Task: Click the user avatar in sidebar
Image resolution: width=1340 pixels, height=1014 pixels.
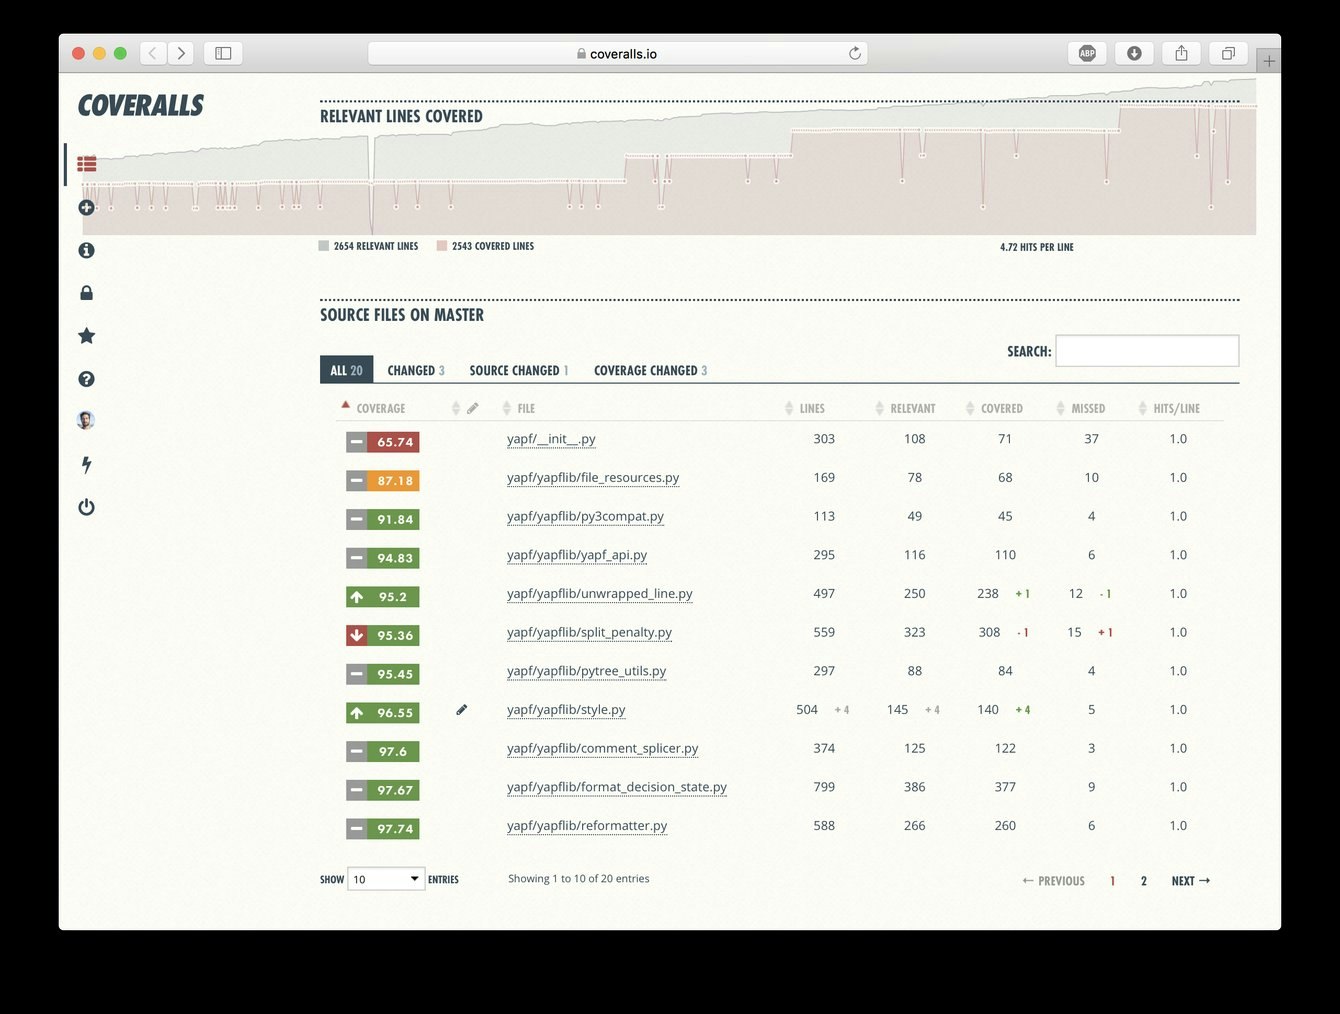Action: coord(86,420)
